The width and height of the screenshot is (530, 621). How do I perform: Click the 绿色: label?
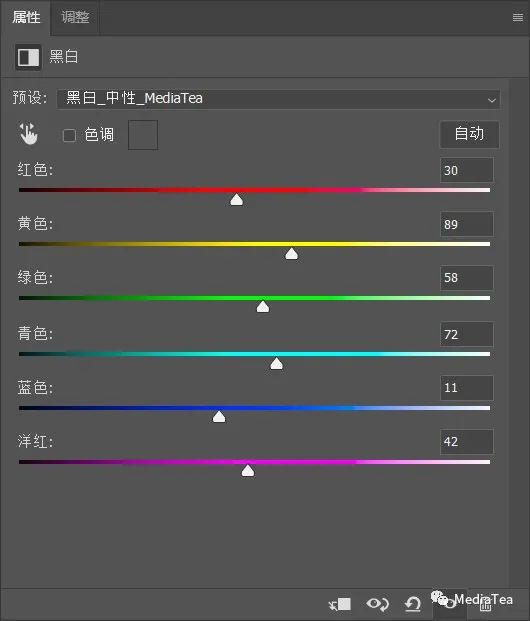coord(35,277)
